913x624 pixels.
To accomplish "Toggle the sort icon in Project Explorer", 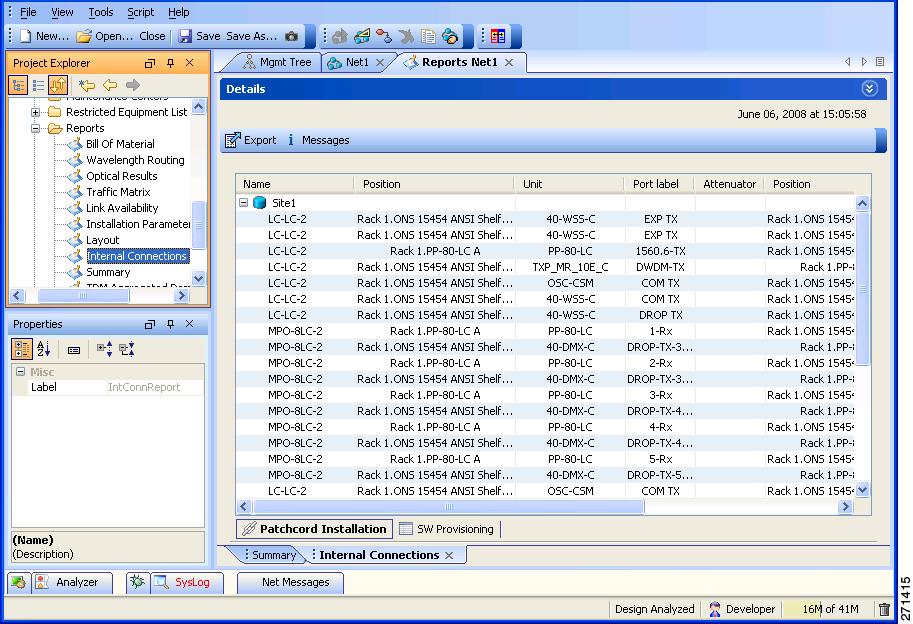I will tap(58, 86).
